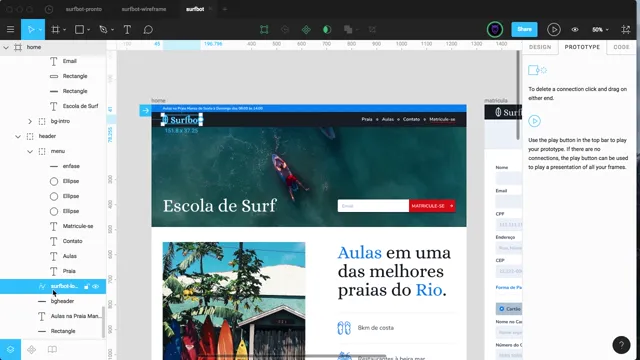
Task: Click the Create Component icon
Action: (x=306, y=29)
